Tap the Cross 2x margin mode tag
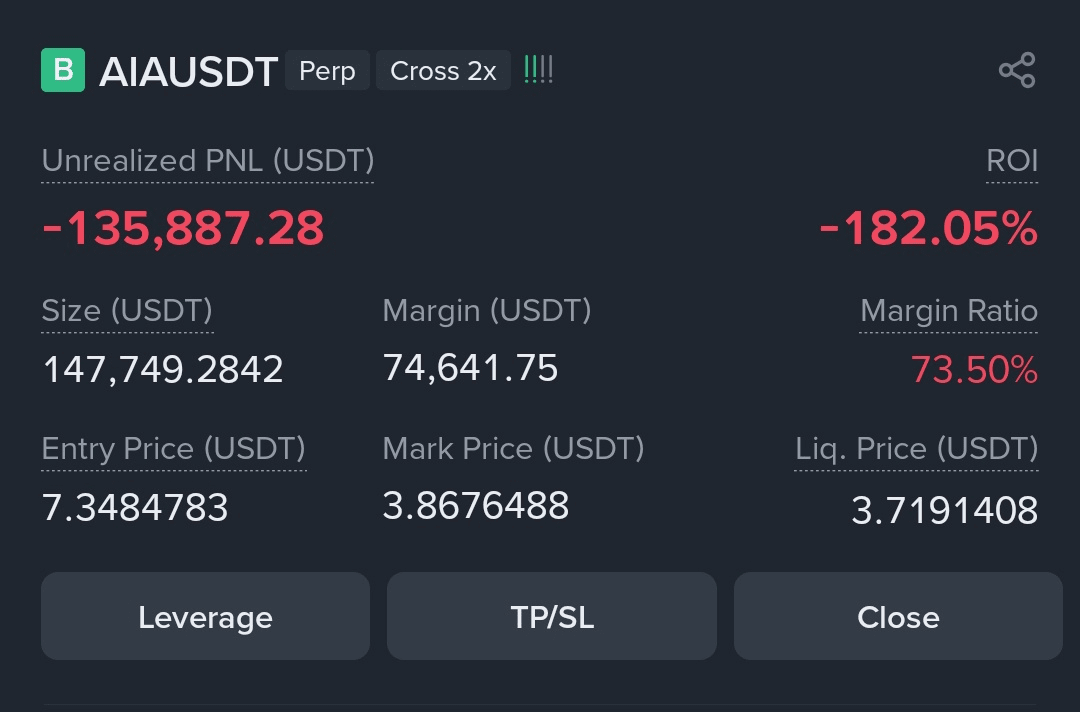This screenshot has width=1080, height=712. point(443,72)
